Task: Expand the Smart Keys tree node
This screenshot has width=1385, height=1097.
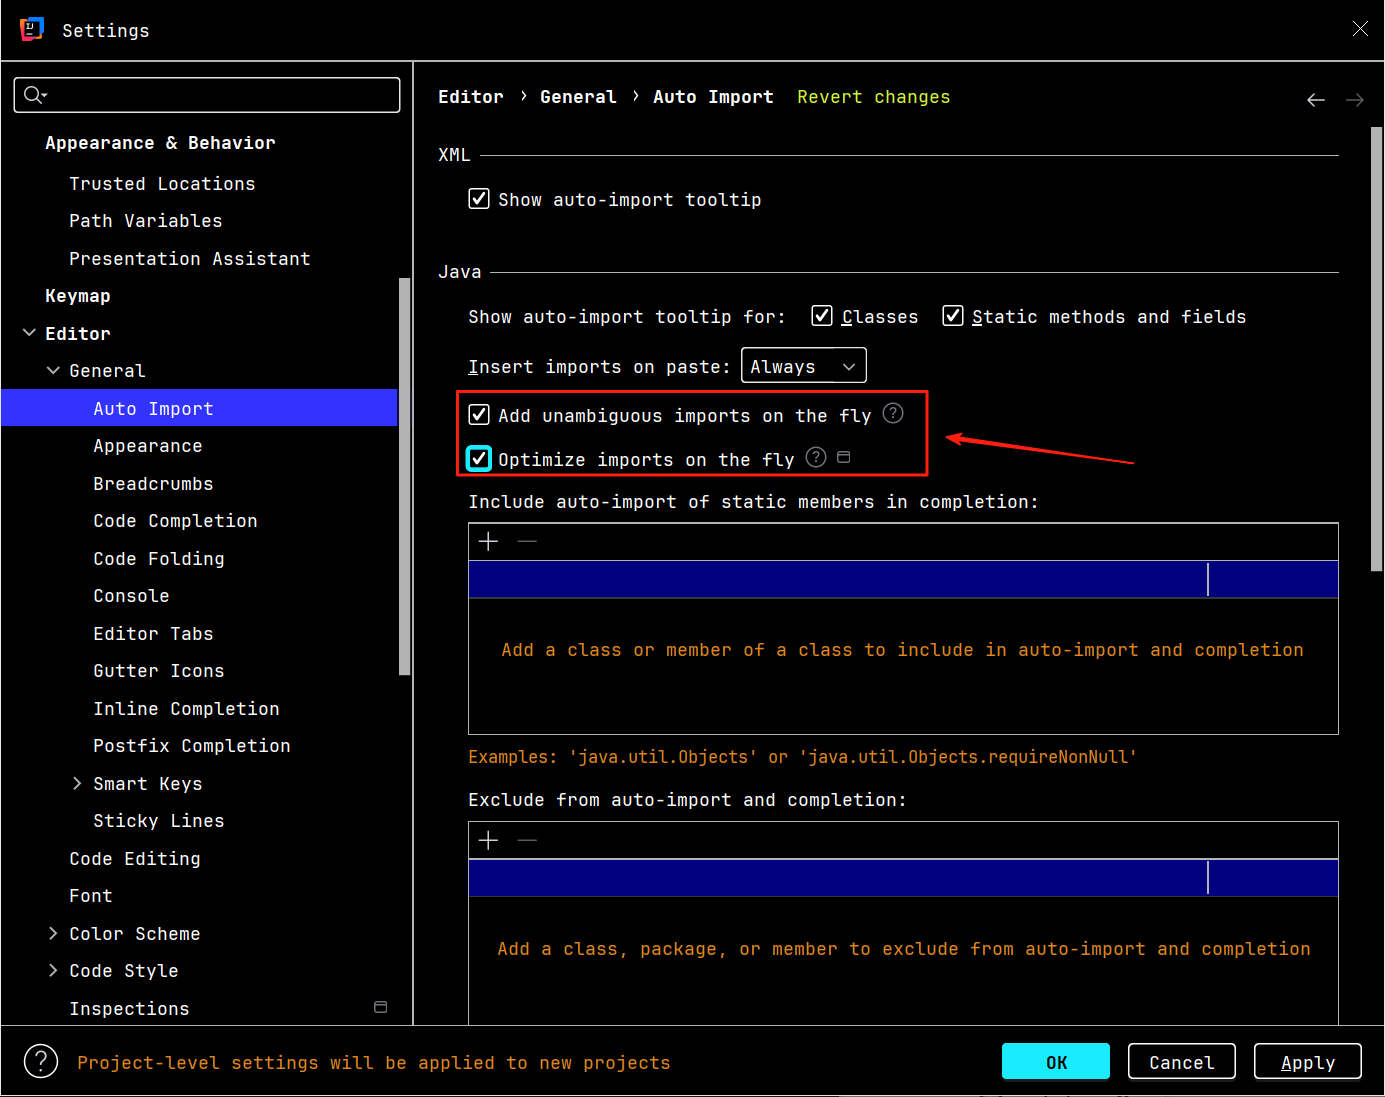Action: coord(77,783)
